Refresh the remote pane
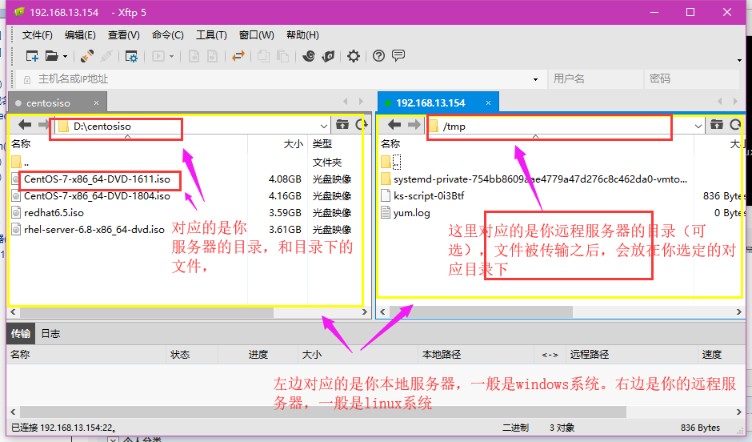 click(735, 125)
